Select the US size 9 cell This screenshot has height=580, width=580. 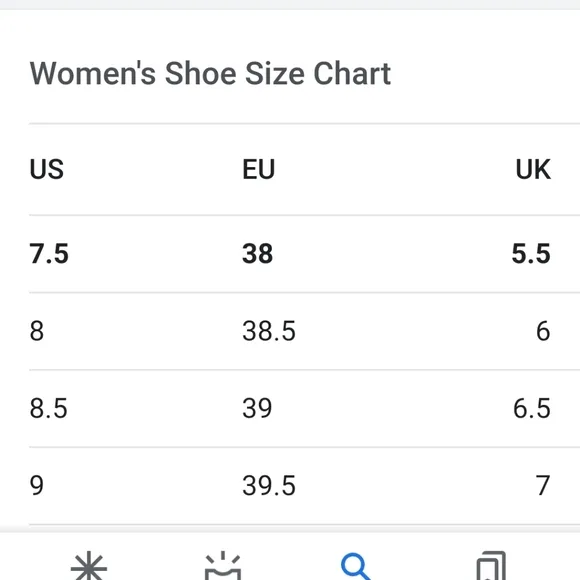click(37, 485)
